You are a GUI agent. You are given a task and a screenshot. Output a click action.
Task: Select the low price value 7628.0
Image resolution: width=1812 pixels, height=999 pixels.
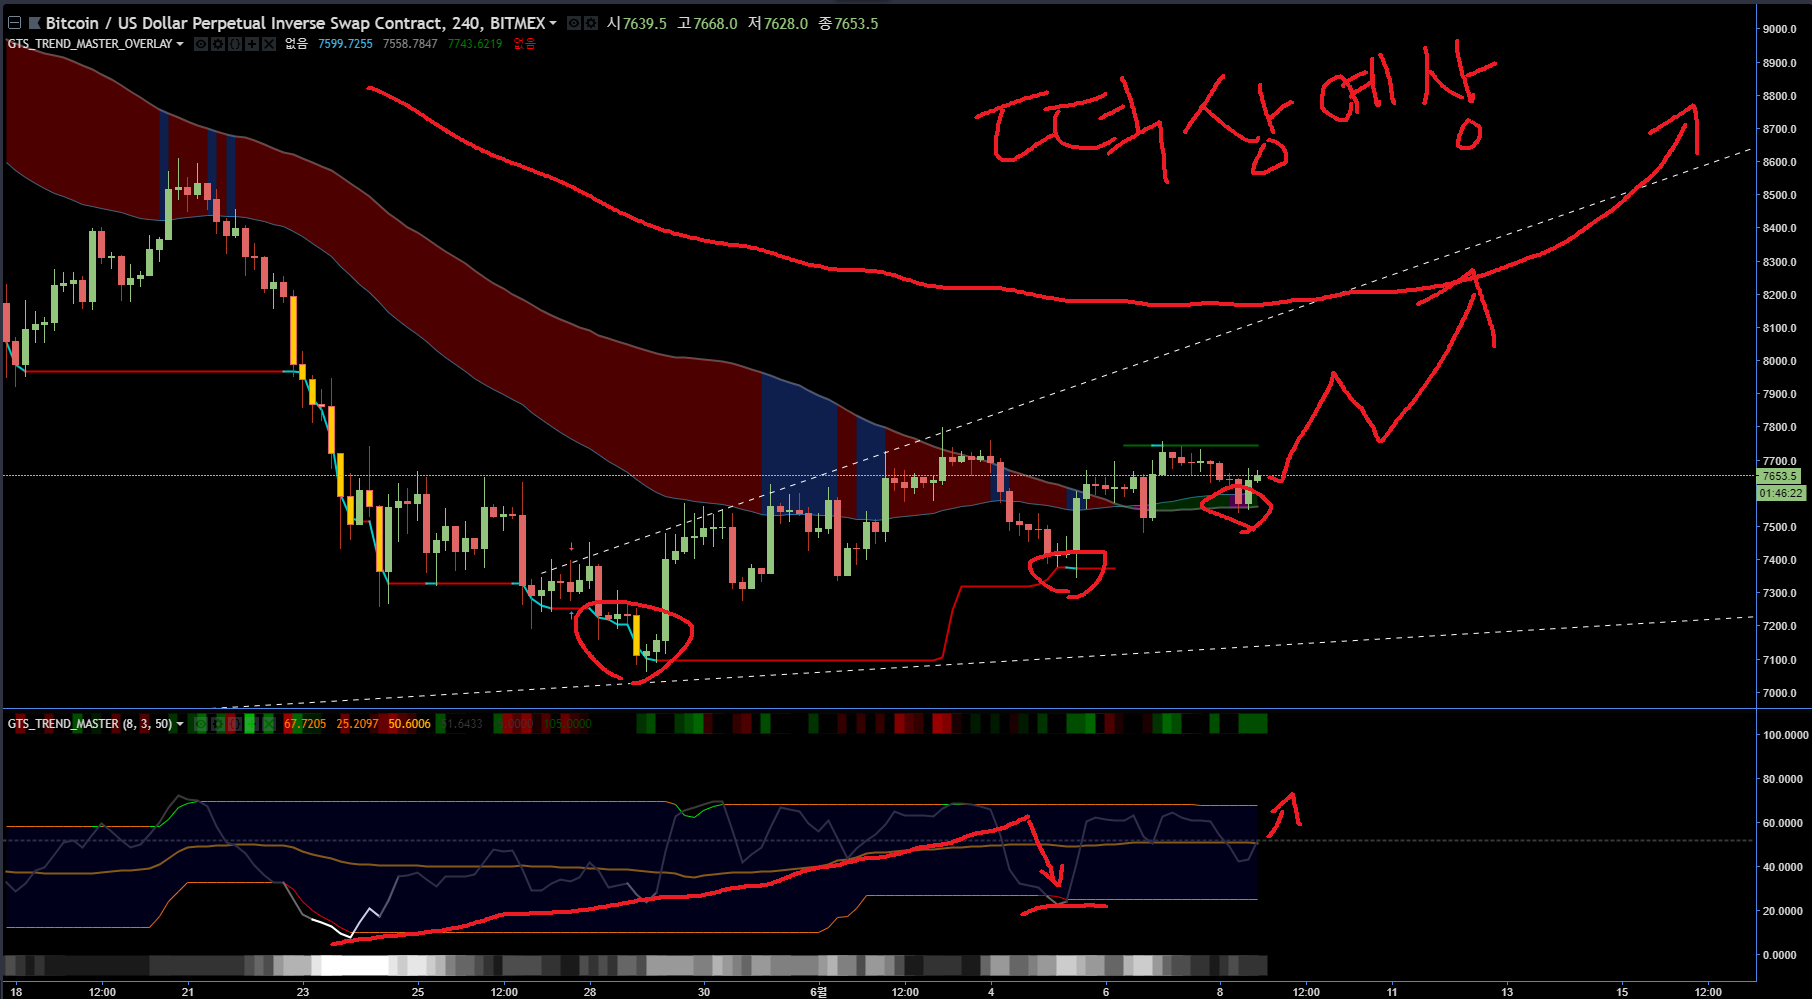click(x=785, y=23)
